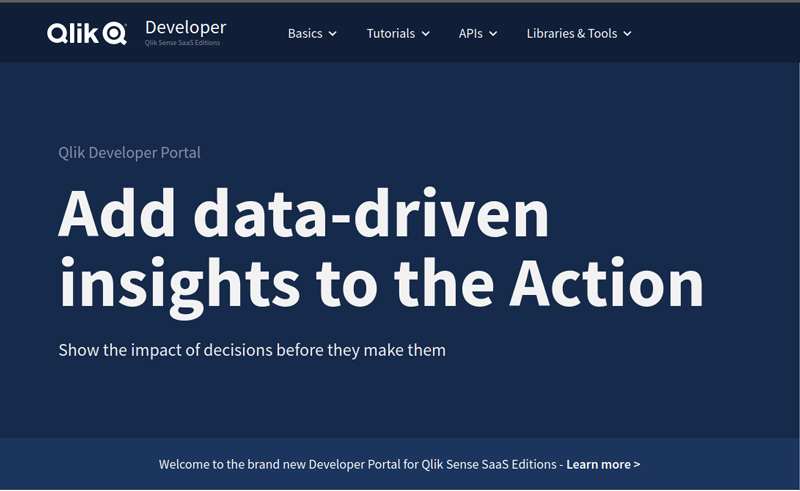800x491 pixels.
Task: Expand the chevron next to APIs
Action: coord(493,34)
